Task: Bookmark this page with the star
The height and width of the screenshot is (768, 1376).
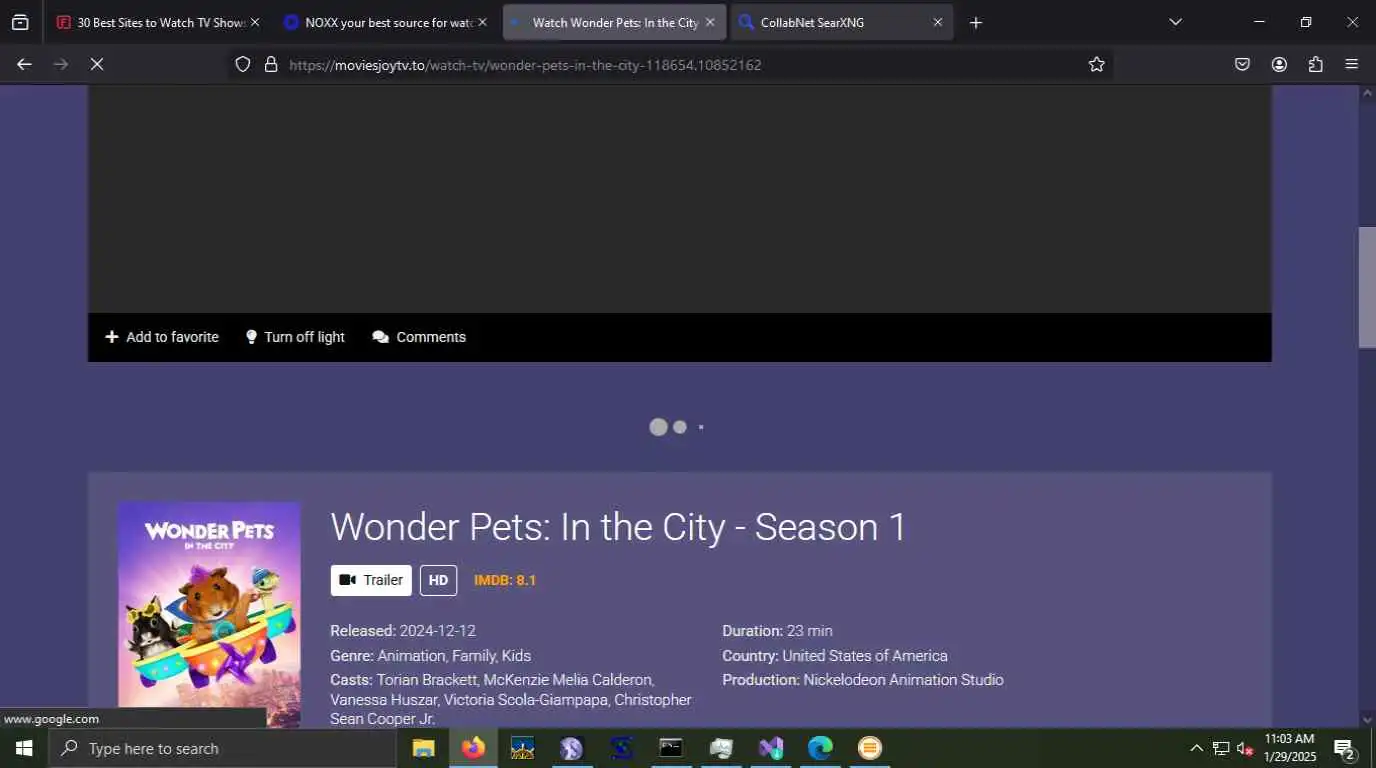Action: [1097, 64]
